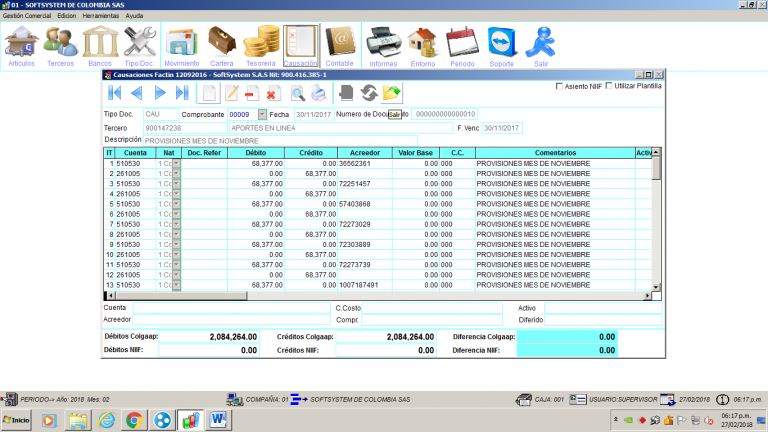Open Nat dropdown in row 1
The height and width of the screenshot is (432, 768).
coord(176,164)
